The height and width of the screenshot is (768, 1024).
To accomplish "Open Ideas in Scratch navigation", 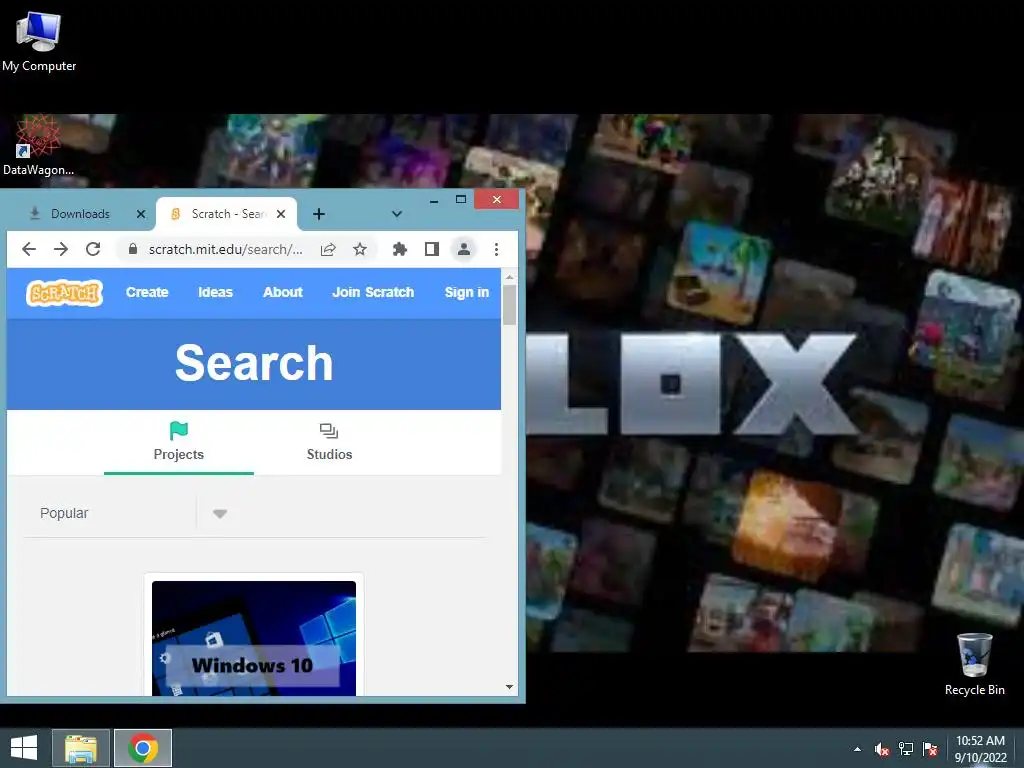I will coord(216,293).
